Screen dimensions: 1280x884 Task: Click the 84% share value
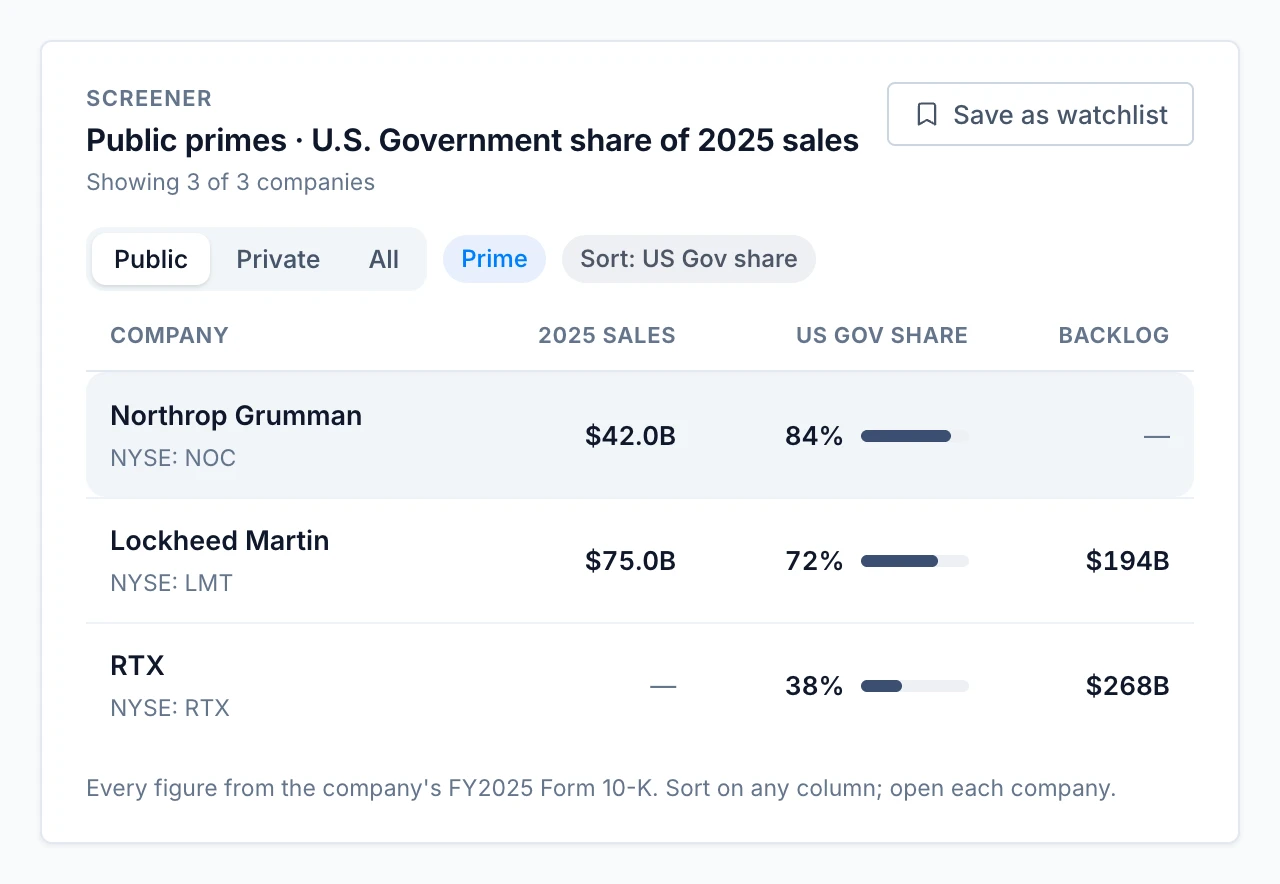(814, 436)
